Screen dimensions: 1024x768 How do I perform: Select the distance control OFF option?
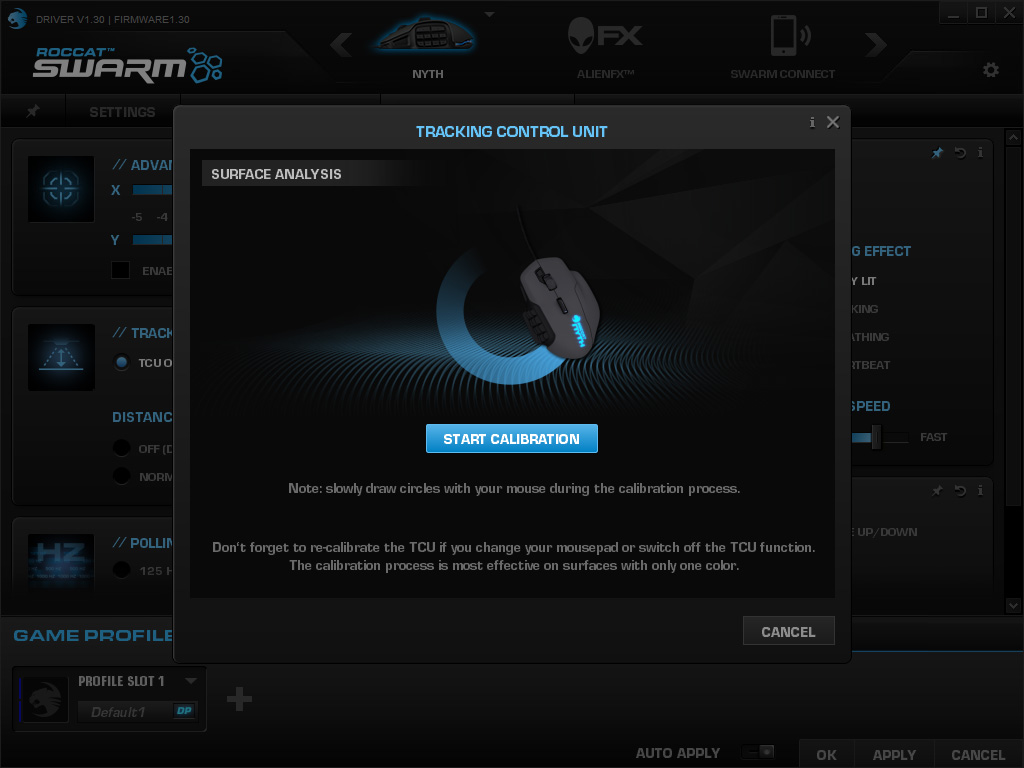(121, 448)
